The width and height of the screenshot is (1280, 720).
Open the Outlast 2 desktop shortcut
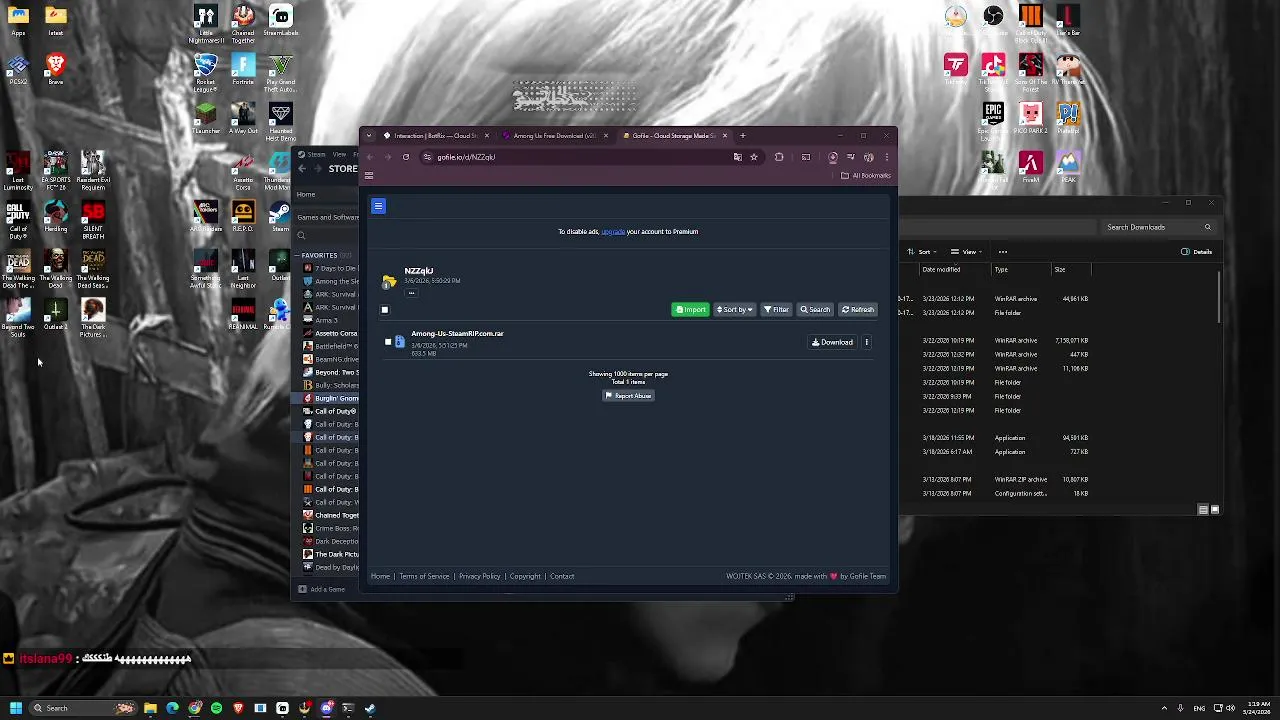56,314
